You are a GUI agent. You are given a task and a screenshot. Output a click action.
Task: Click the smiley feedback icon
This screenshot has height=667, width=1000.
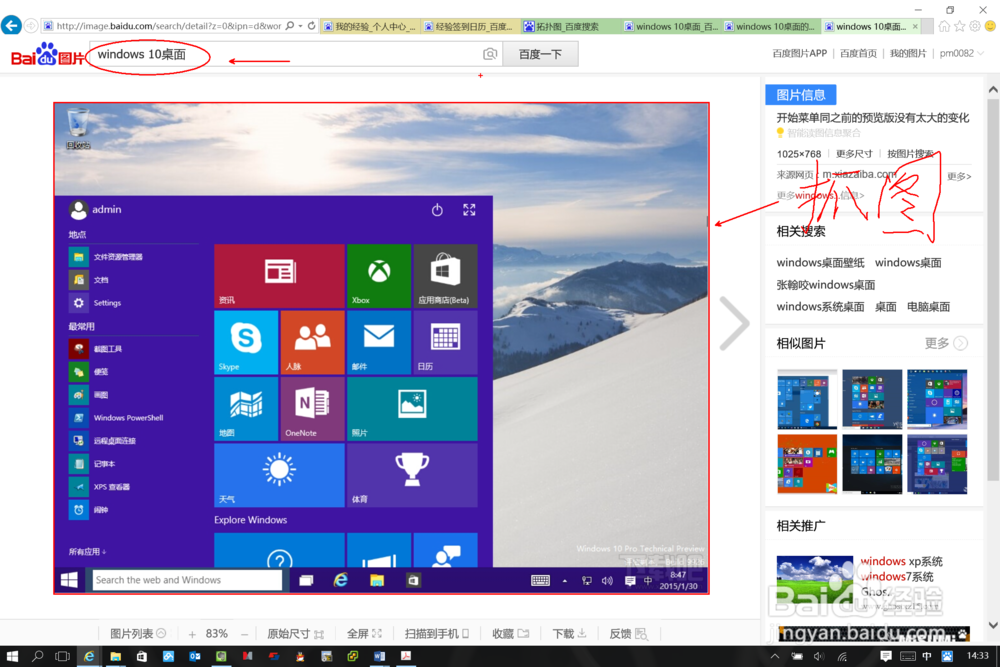990,26
